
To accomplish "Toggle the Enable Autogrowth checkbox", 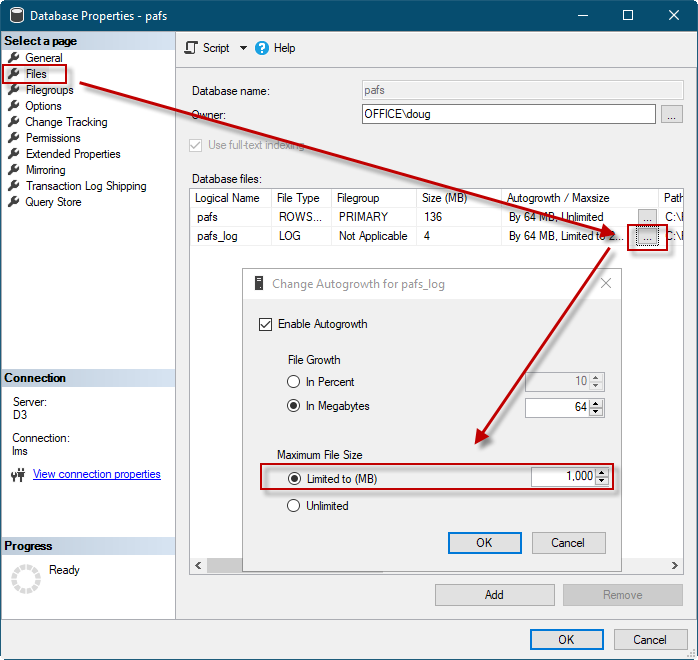I will click(x=265, y=324).
